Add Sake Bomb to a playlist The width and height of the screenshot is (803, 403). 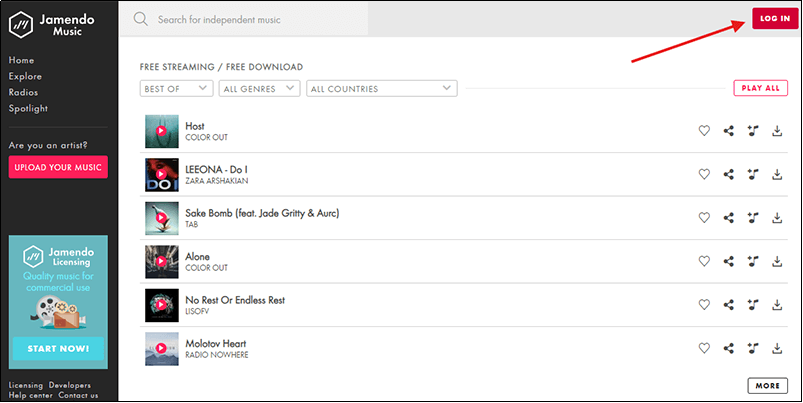(753, 217)
